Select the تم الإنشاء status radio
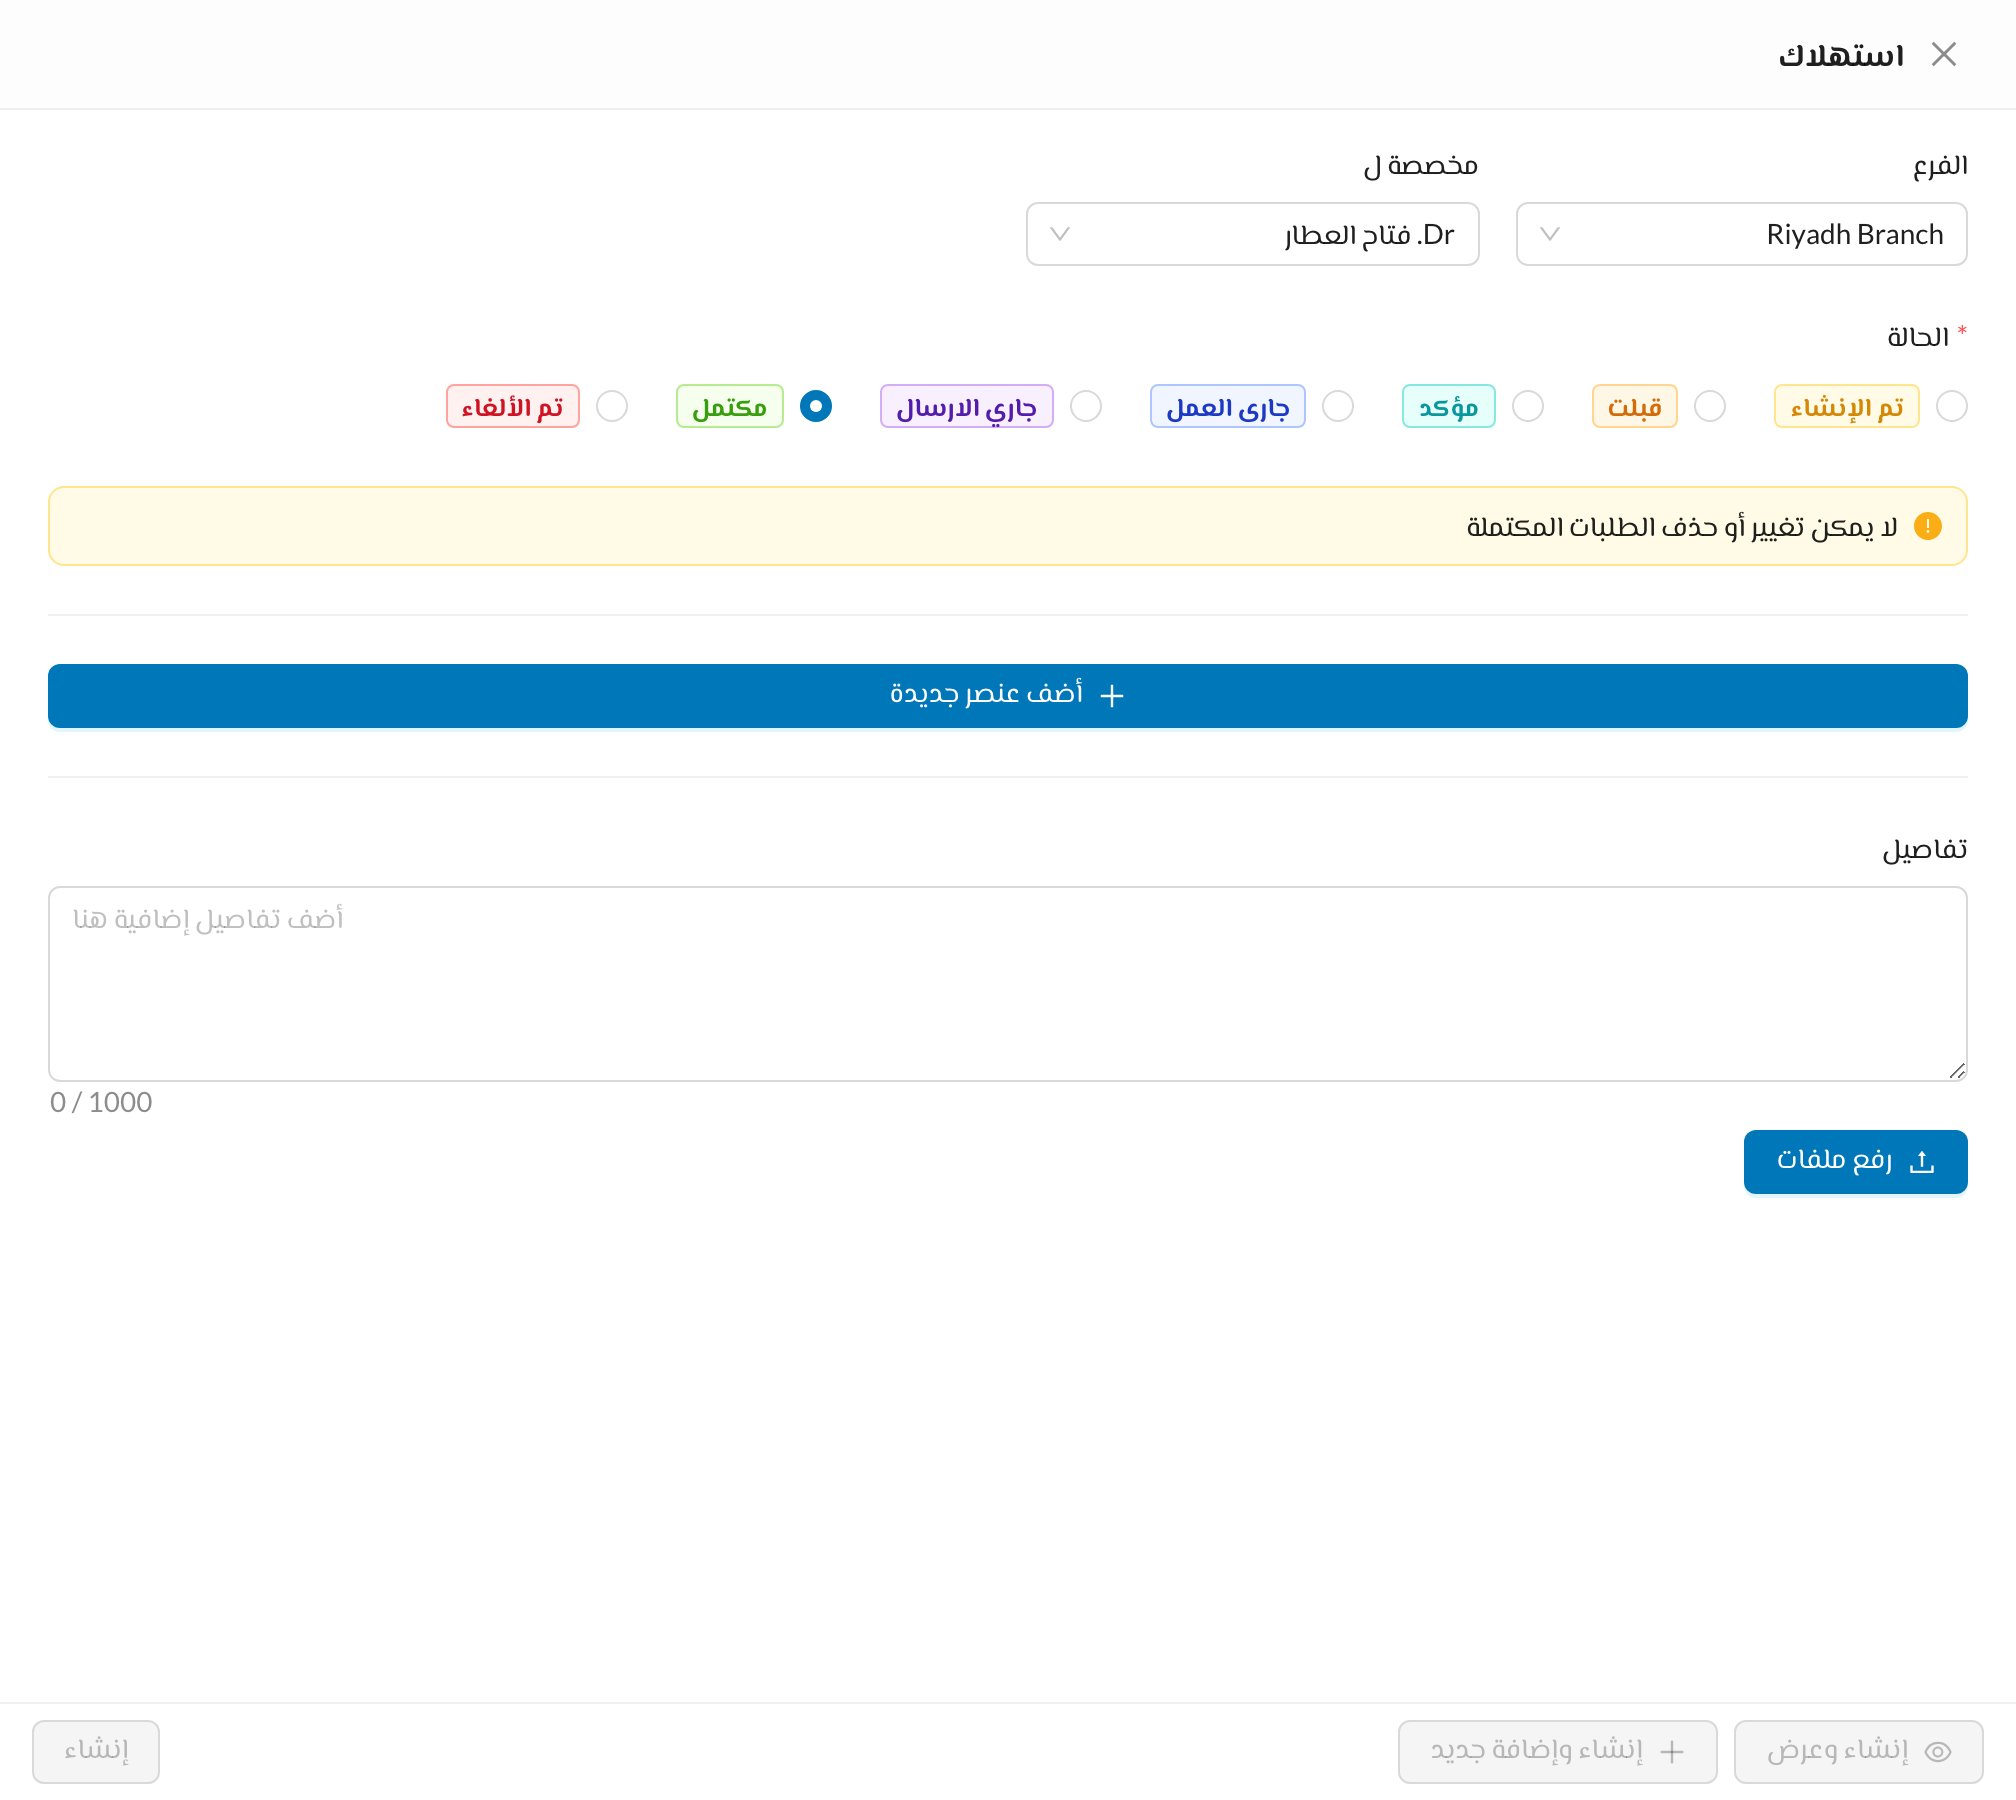This screenshot has height=1800, width=2016. click(1951, 406)
